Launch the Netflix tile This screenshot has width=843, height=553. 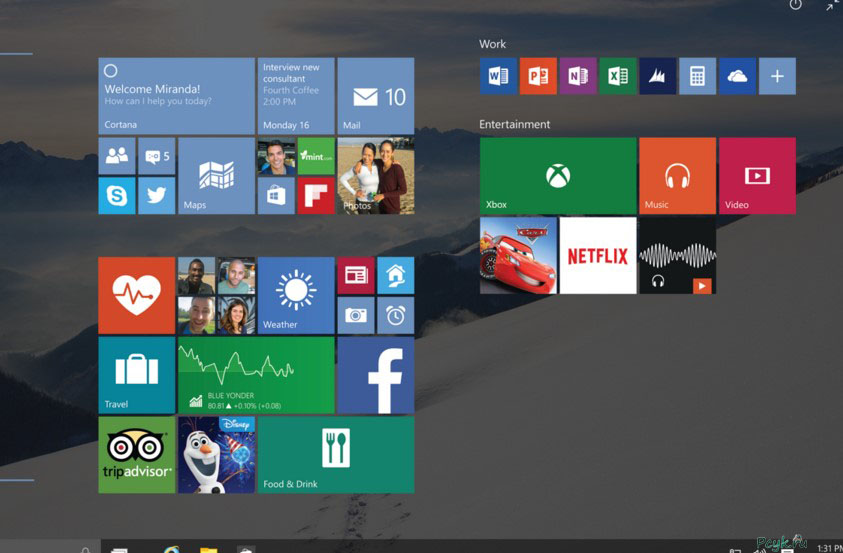pos(598,255)
